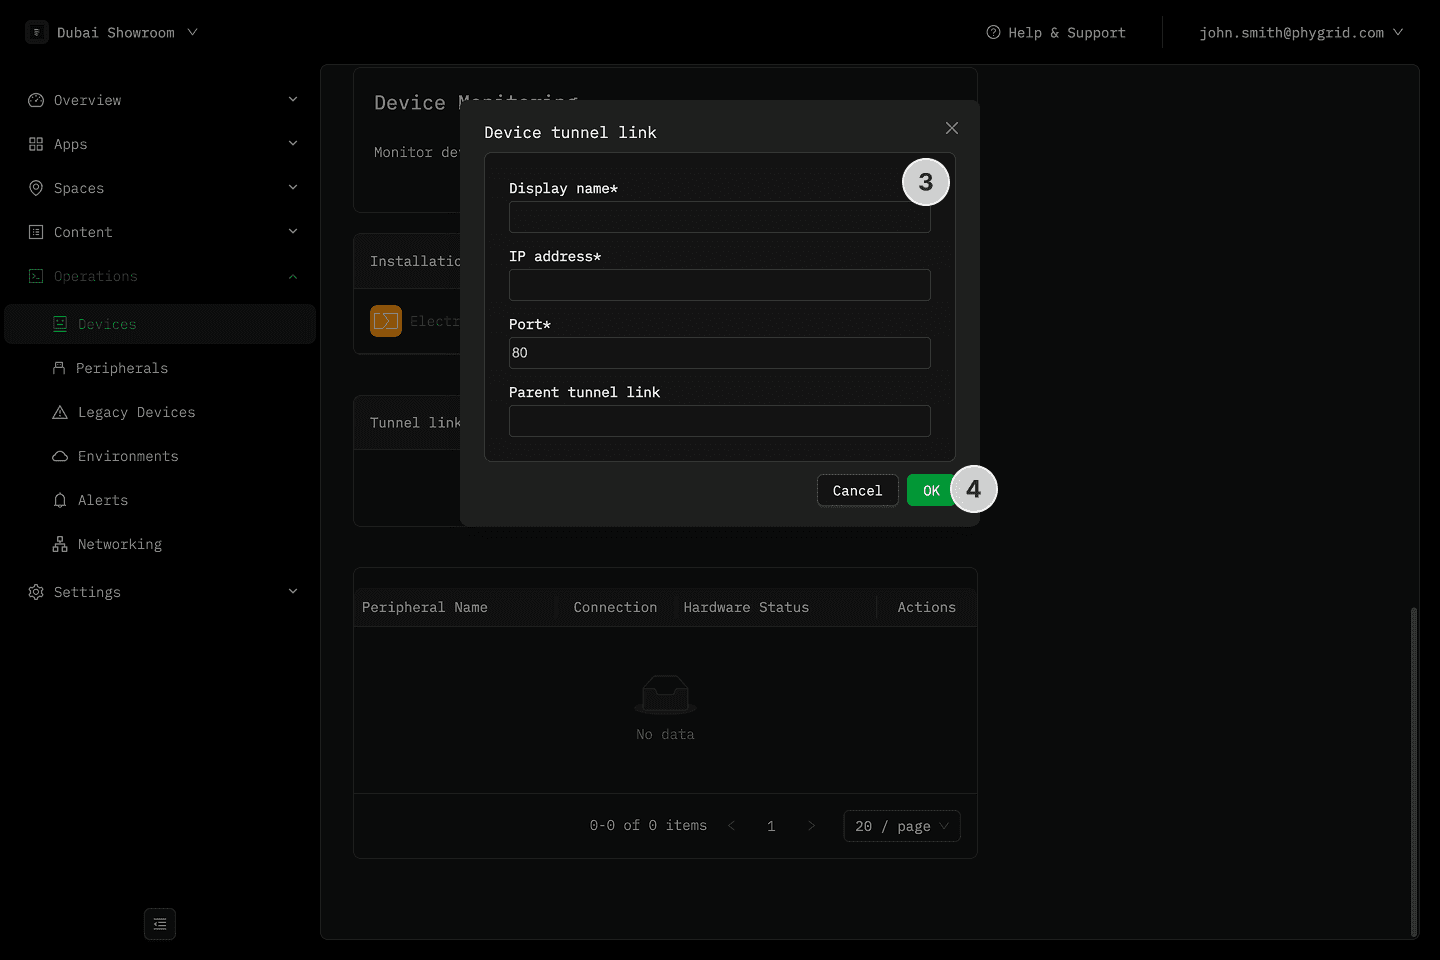The width and height of the screenshot is (1440, 960).
Task: Close the Device tunnel link dialog
Action: click(952, 128)
